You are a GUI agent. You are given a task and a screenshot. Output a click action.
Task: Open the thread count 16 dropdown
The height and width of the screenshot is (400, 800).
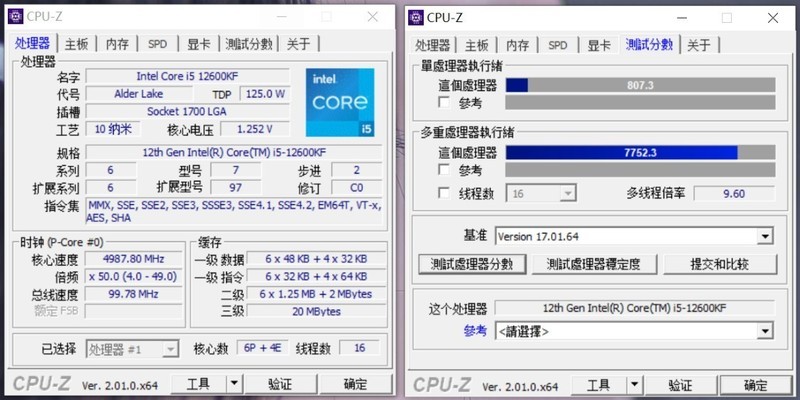click(541, 193)
